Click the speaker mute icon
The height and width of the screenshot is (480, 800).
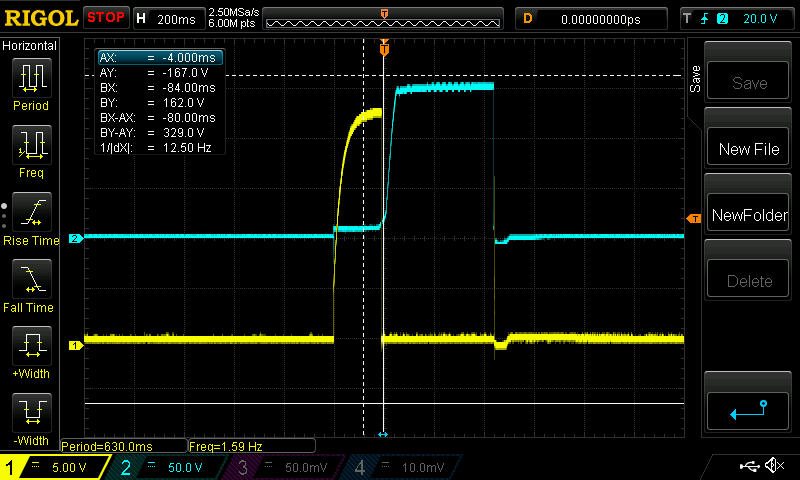pyautogui.click(x=774, y=466)
